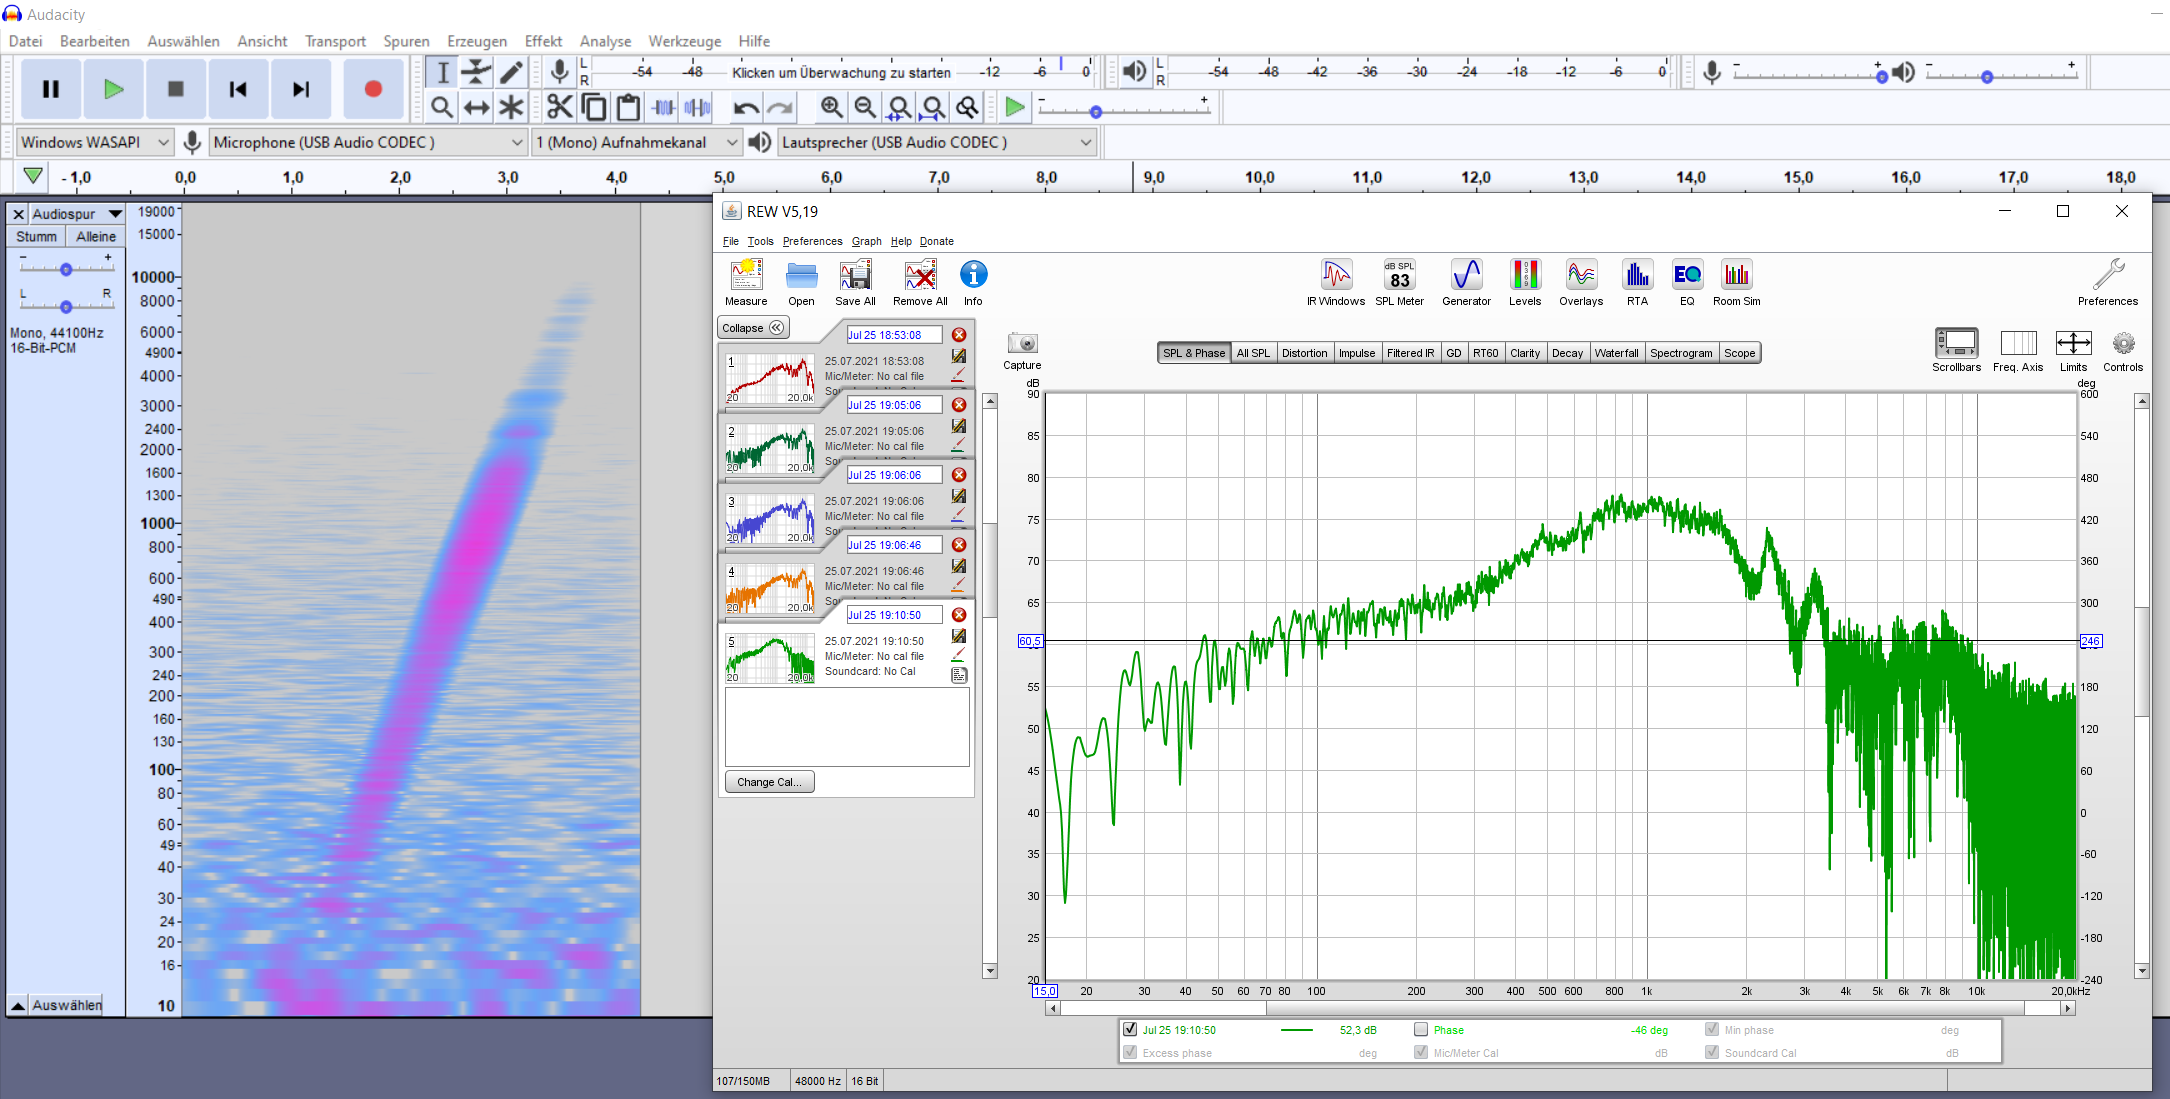This screenshot has width=2170, height=1099.
Task: Click Audacity Trim audio outside selection icon
Action: point(664,107)
